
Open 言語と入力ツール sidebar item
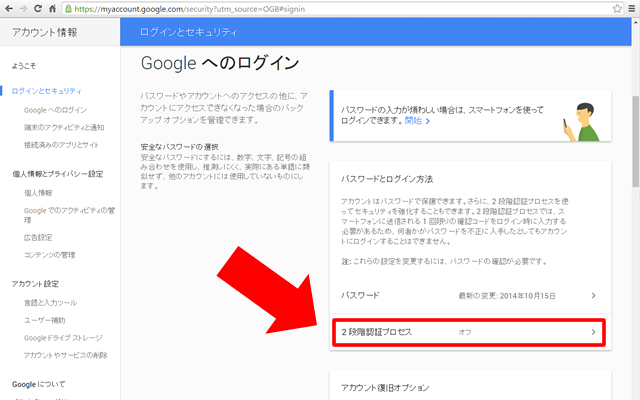tap(50, 303)
